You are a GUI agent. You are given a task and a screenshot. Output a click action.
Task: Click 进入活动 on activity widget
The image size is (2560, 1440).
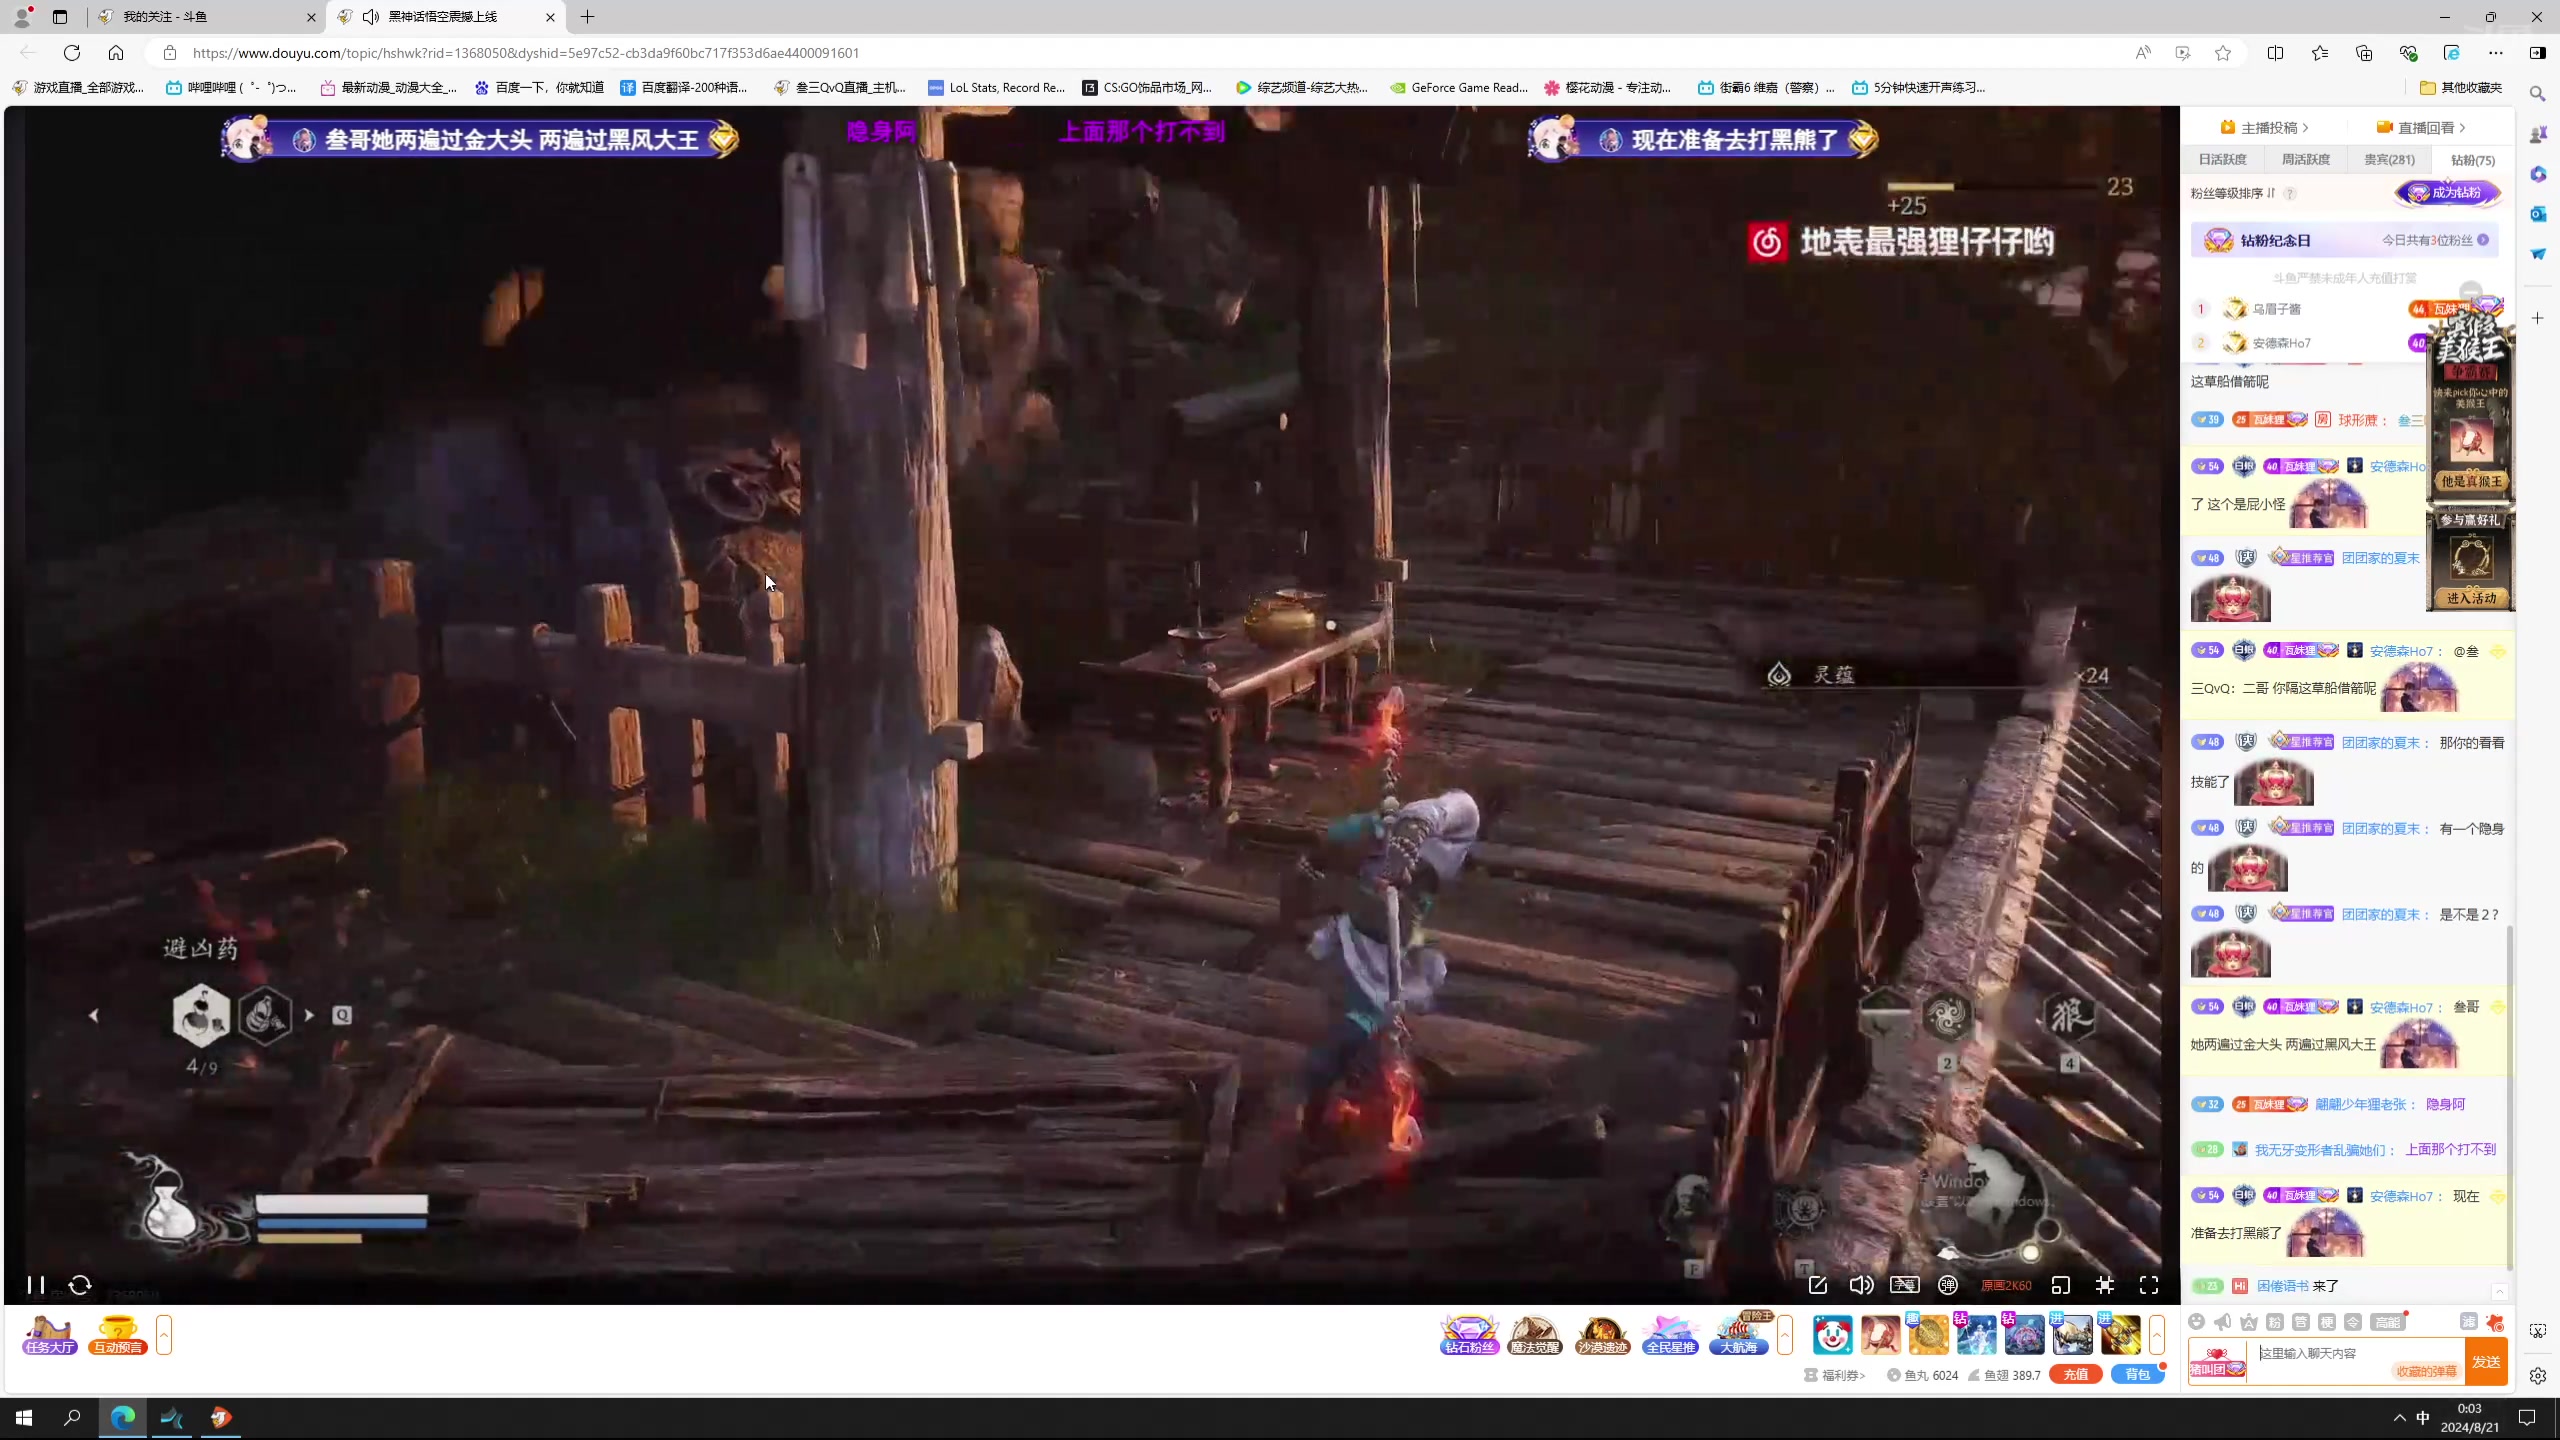coord(2471,598)
